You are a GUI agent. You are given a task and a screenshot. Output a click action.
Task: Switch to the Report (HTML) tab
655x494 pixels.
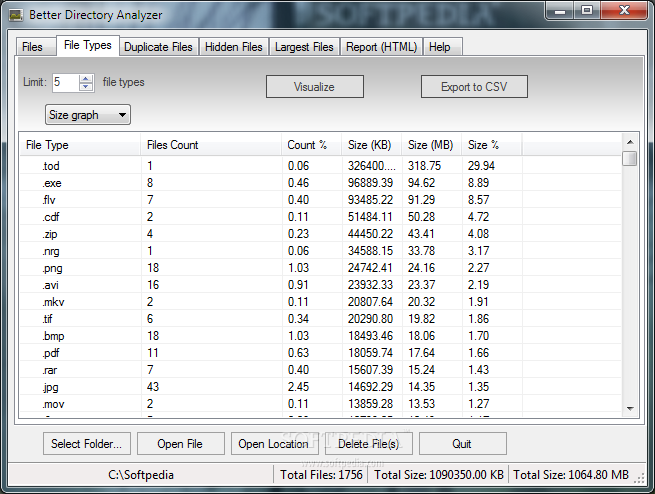[x=381, y=47]
